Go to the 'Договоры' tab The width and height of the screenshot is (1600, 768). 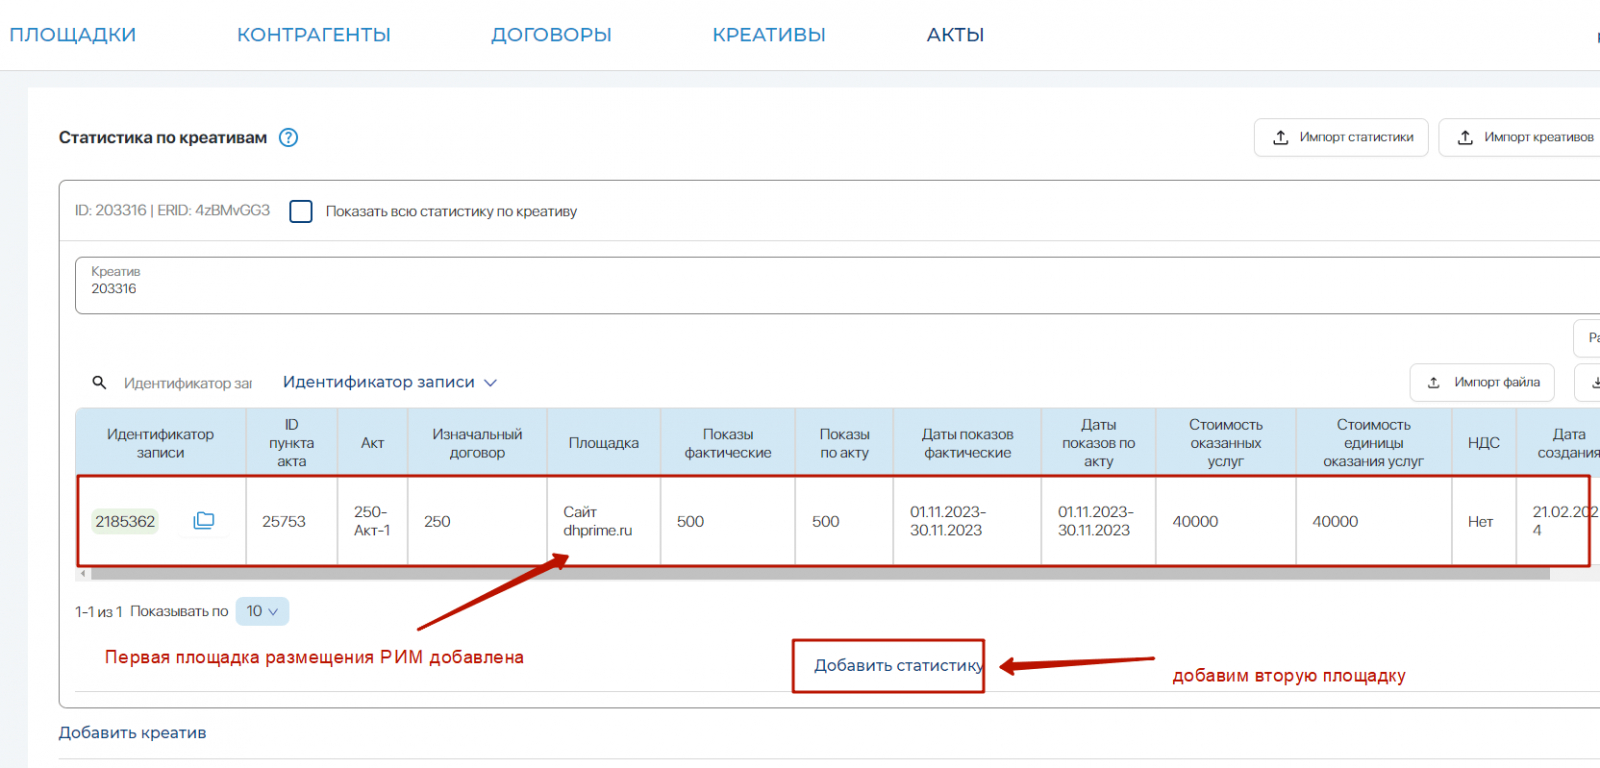pyautogui.click(x=551, y=35)
